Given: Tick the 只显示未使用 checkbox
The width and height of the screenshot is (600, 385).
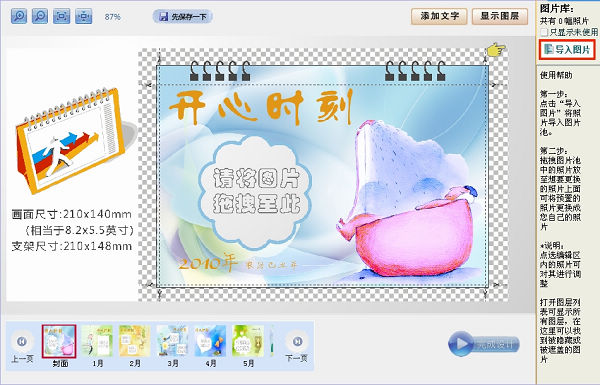Looking at the screenshot, I should 544,32.
